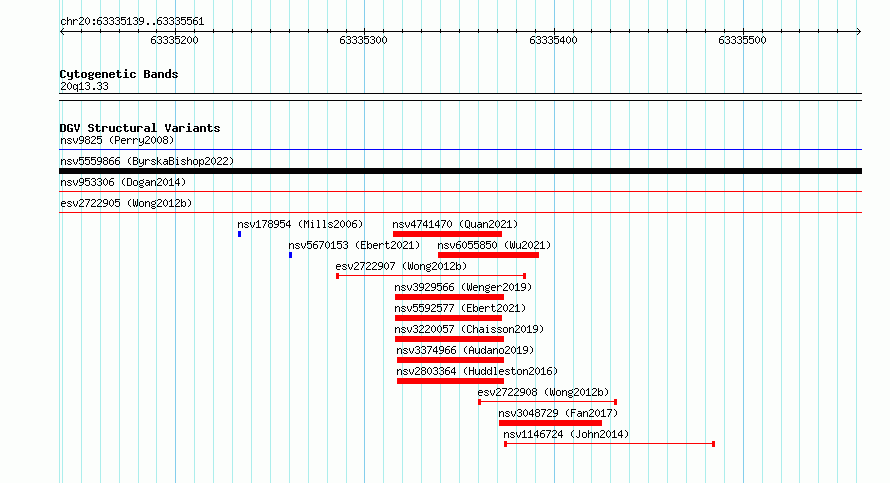Click the red bar under nsv4741470 (Quan2021)

click(x=447, y=234)
